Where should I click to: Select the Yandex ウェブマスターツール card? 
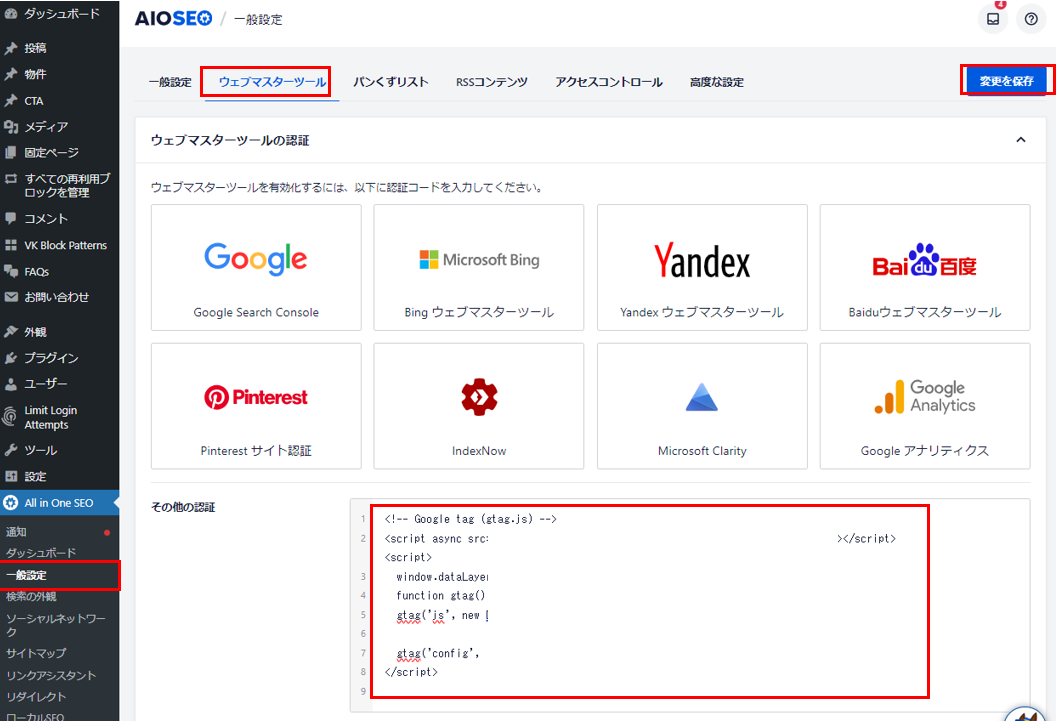click(702, 268)
